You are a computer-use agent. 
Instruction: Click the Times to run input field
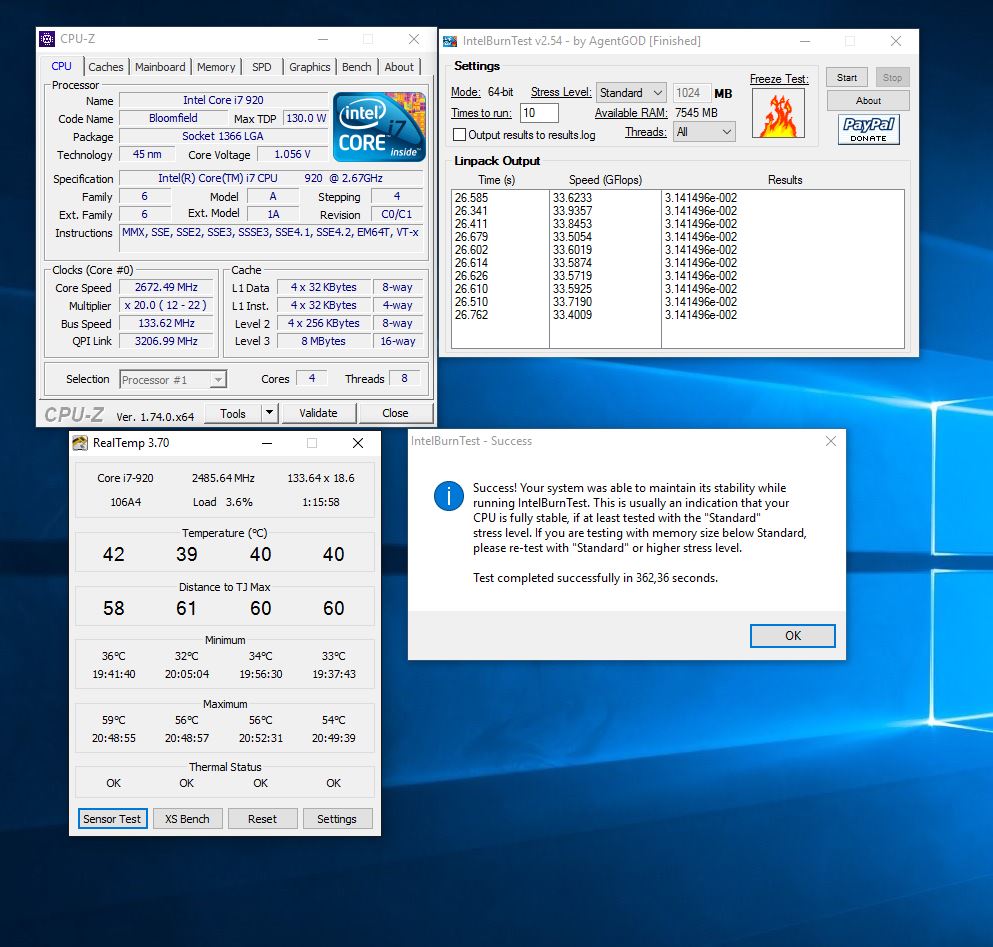pos(539,113)
